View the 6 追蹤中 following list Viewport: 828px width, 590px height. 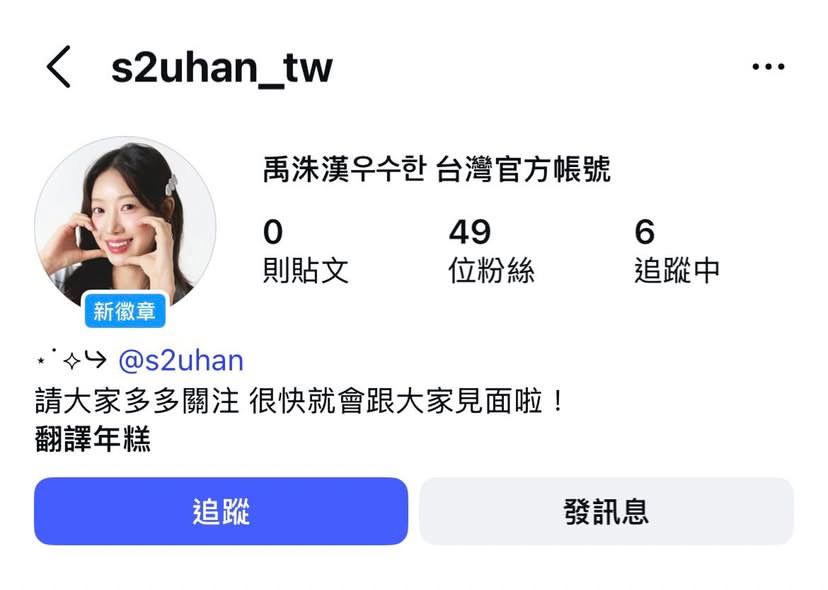click(677, 251)
